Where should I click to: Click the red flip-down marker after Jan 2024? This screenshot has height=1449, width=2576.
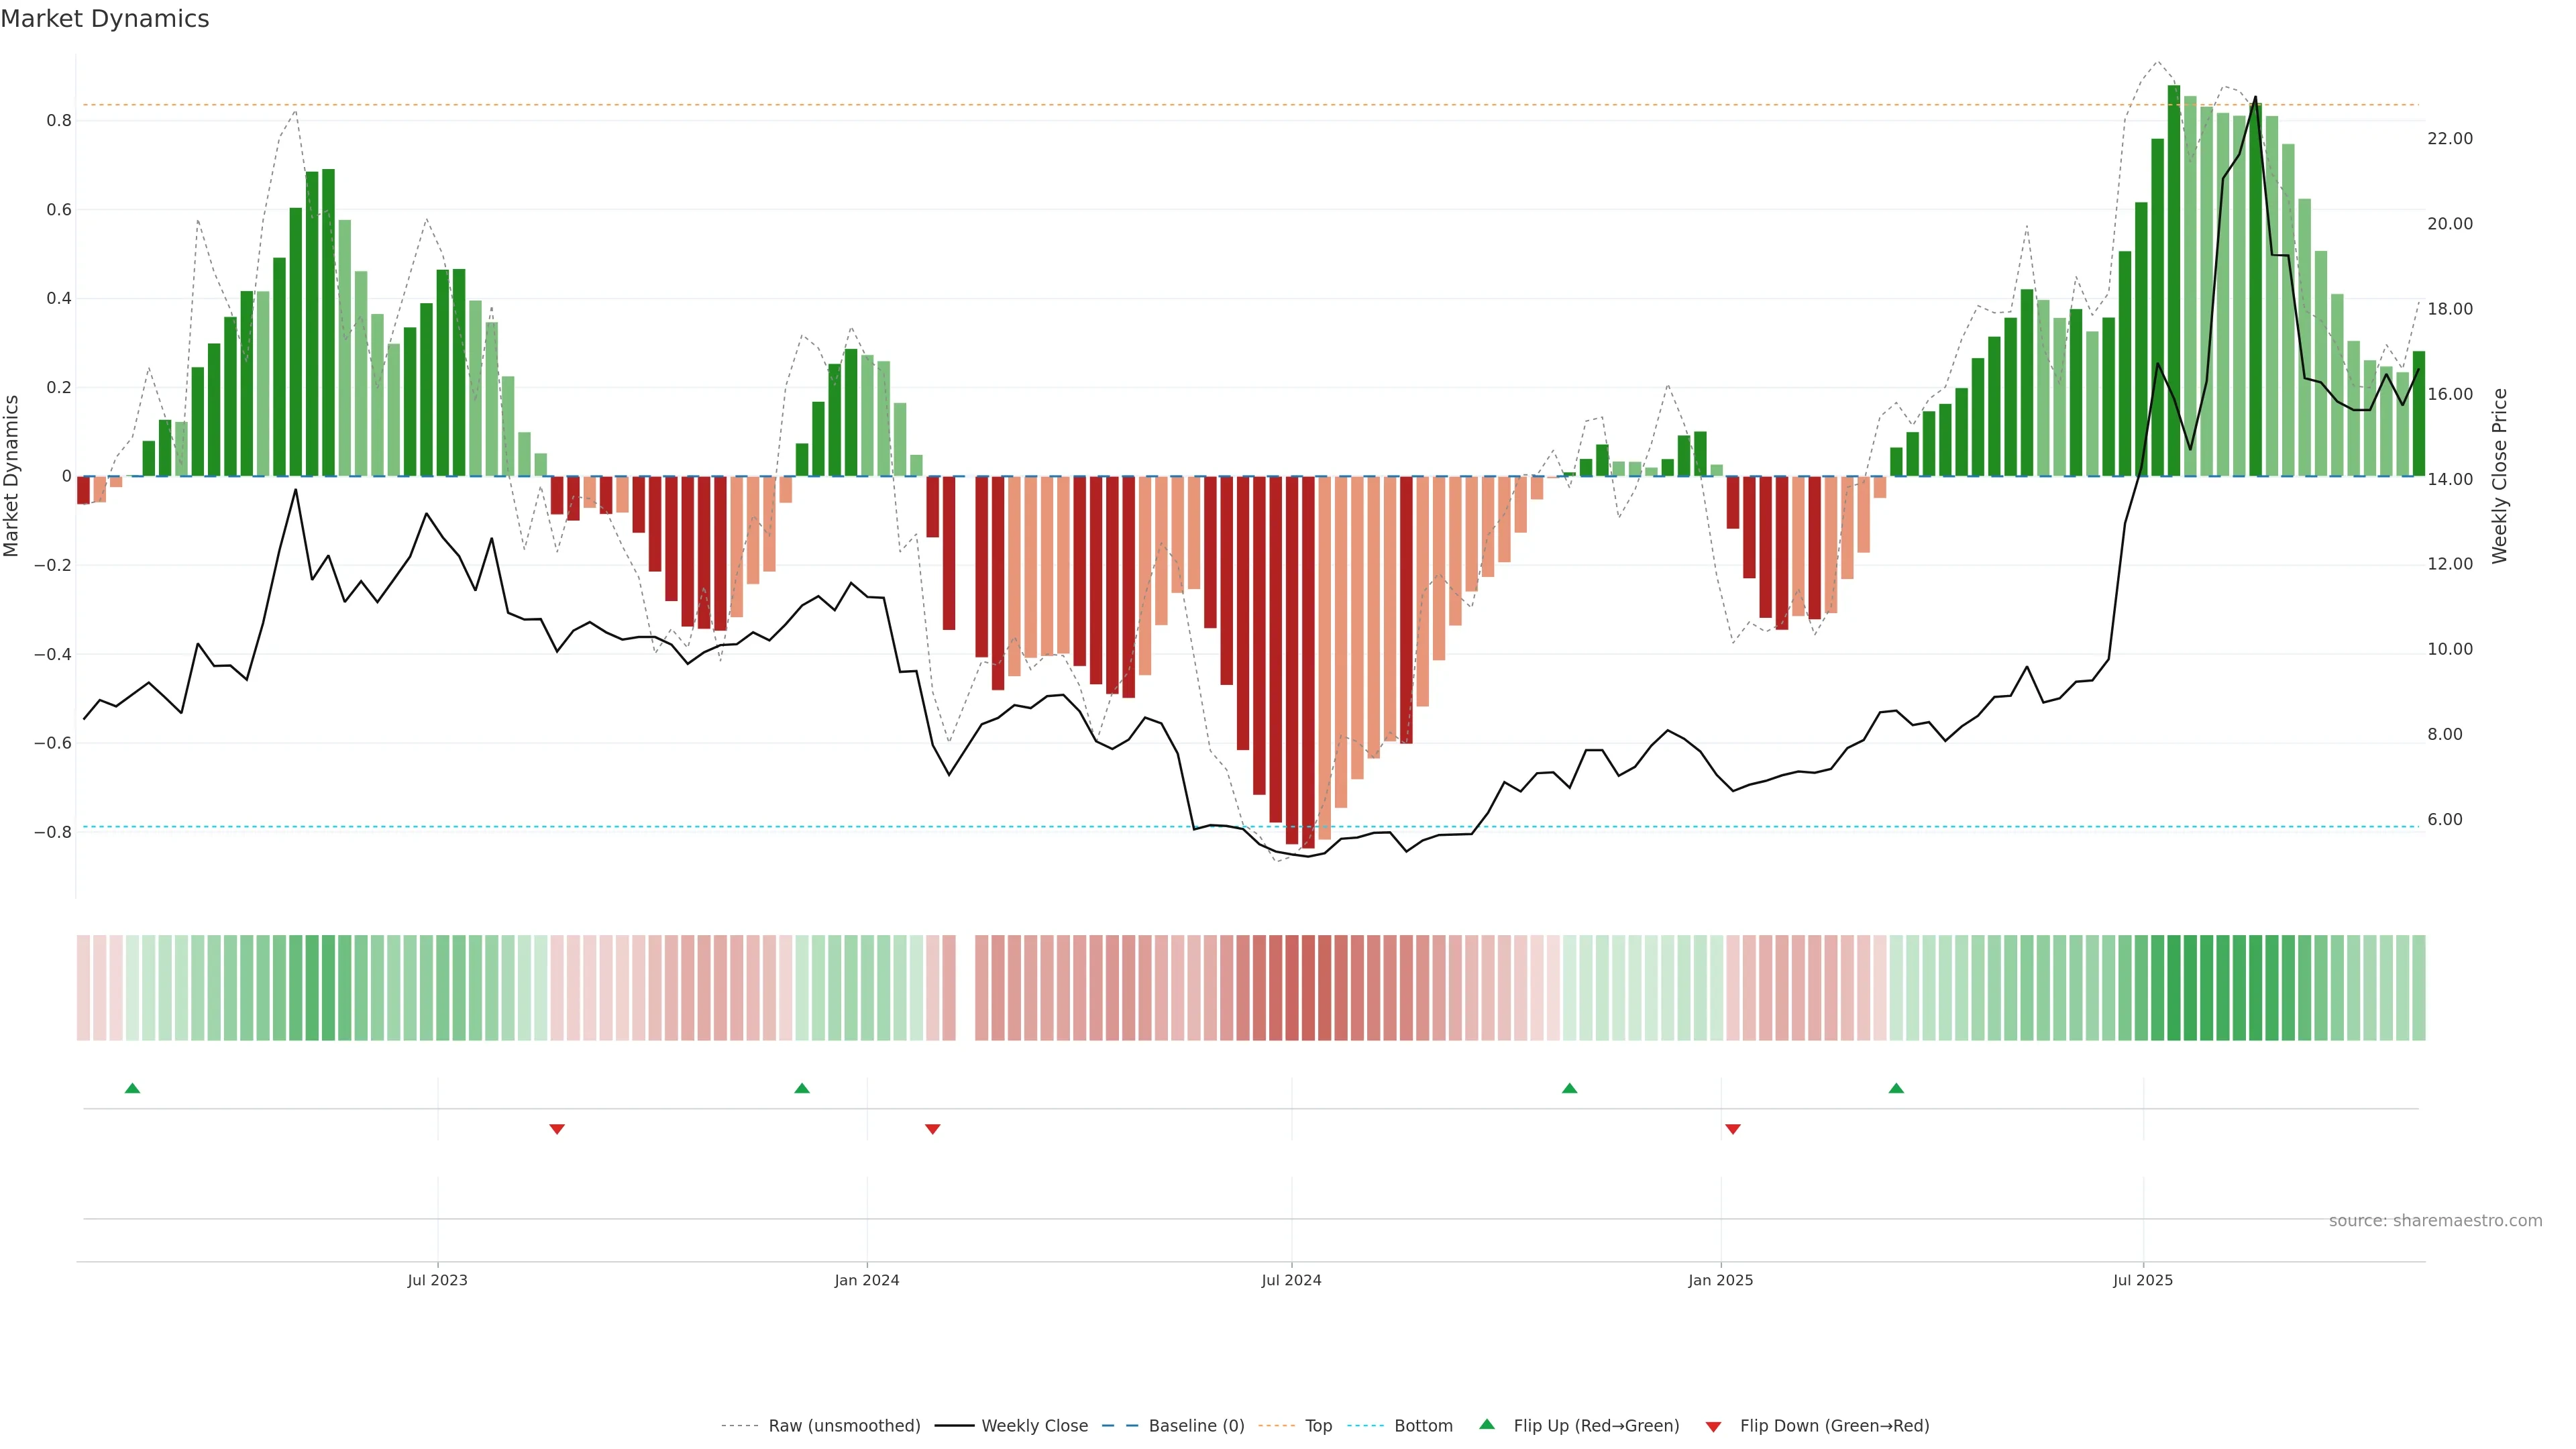point(933,1129)
